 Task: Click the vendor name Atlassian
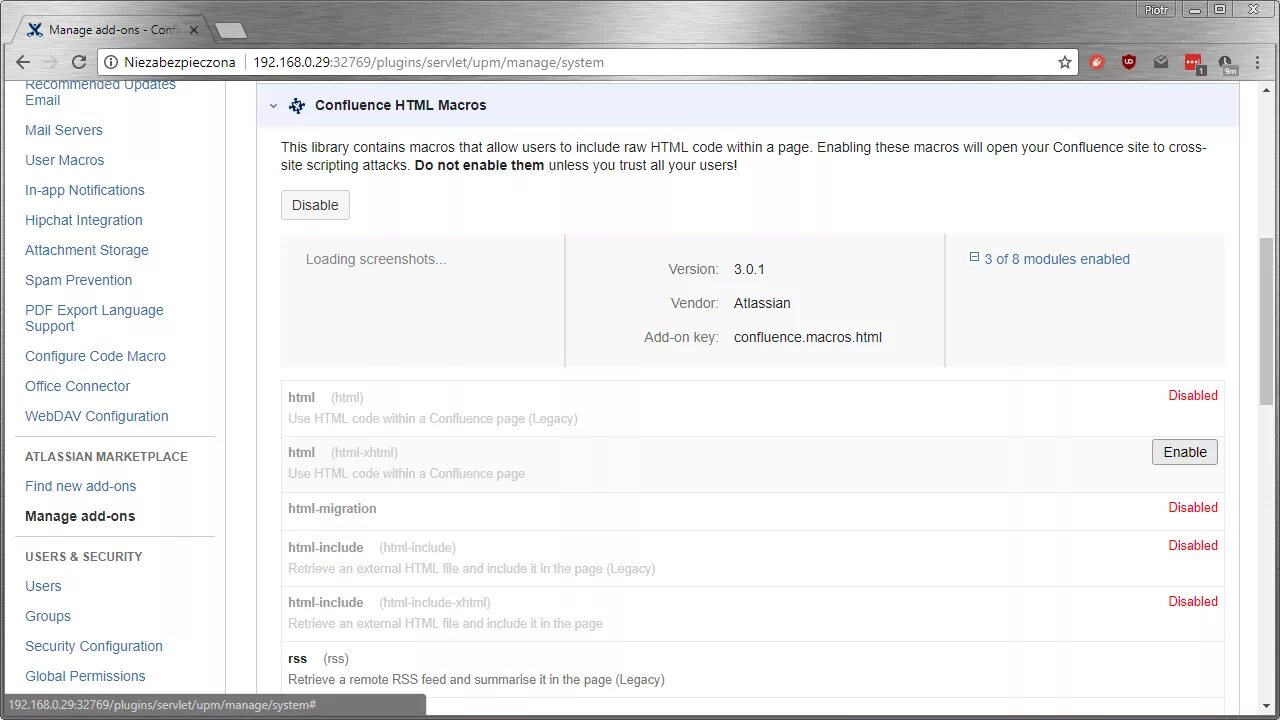point(762,303)
